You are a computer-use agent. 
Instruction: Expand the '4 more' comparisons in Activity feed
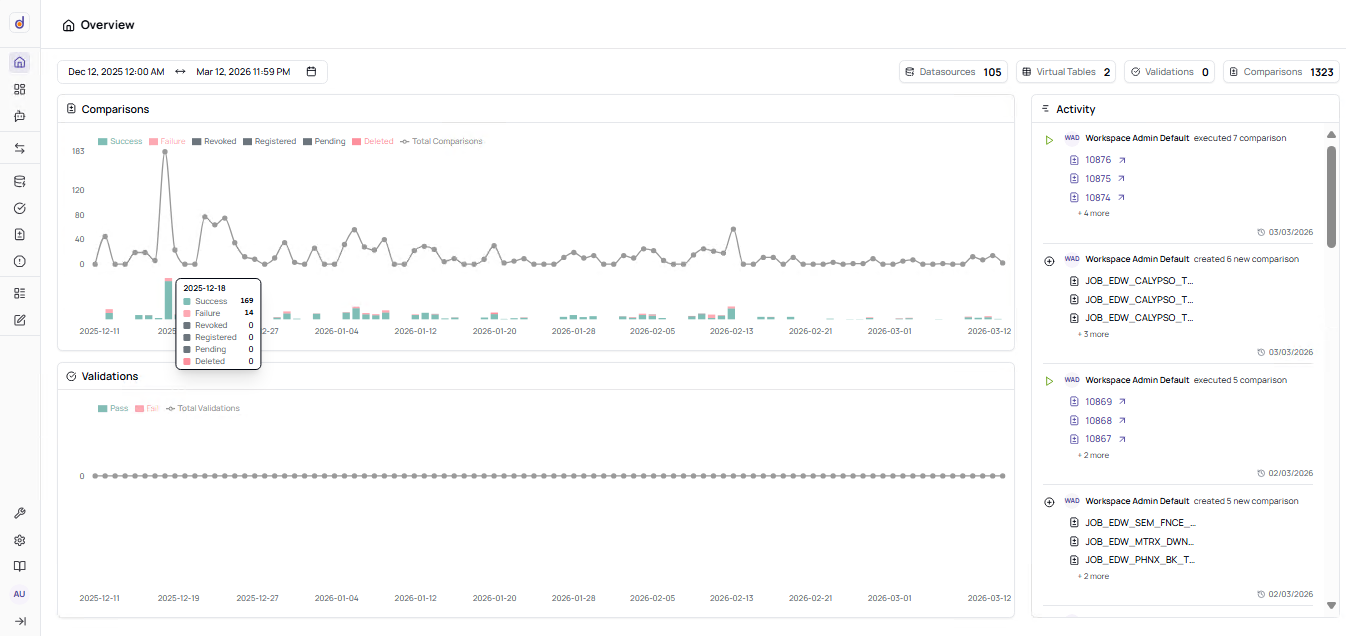pos(1092,213)
